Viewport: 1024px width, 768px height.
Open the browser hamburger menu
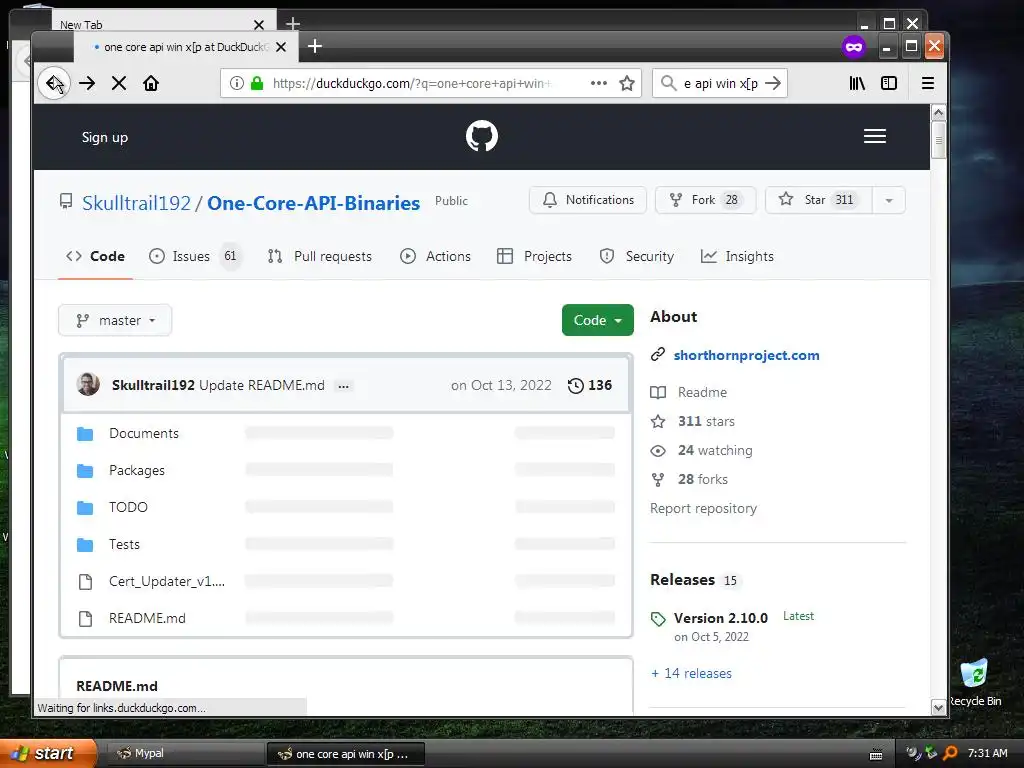tap(927, 83)
